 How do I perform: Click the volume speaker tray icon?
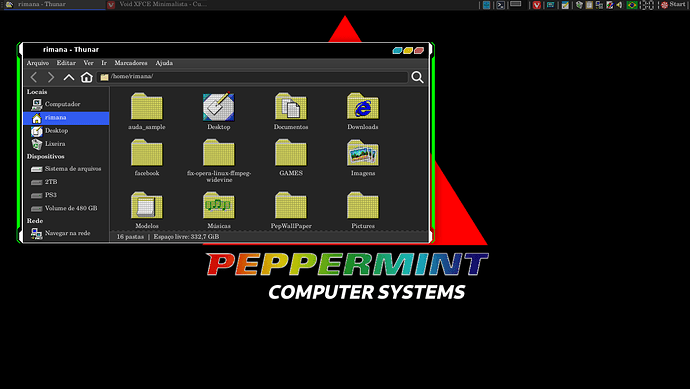(619, 5)
